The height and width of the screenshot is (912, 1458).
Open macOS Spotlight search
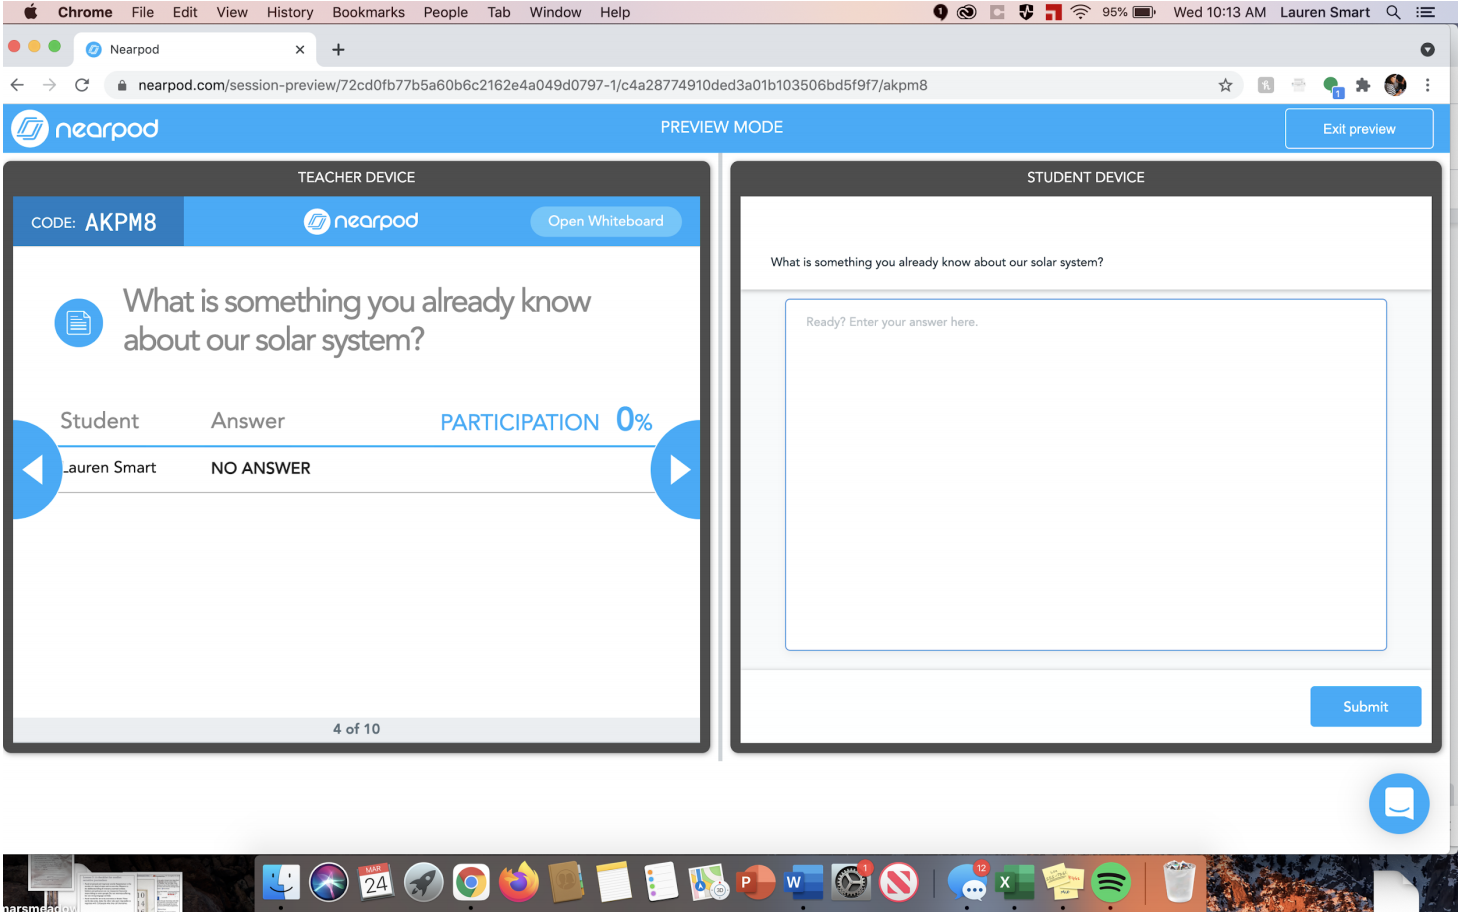[1393, 12]
